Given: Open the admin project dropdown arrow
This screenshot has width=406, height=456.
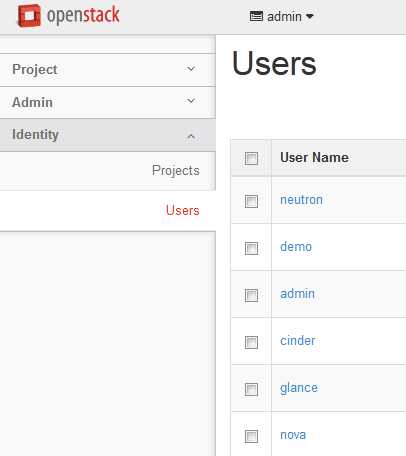Looking at the screenshot, I should [x=310, y=16].
